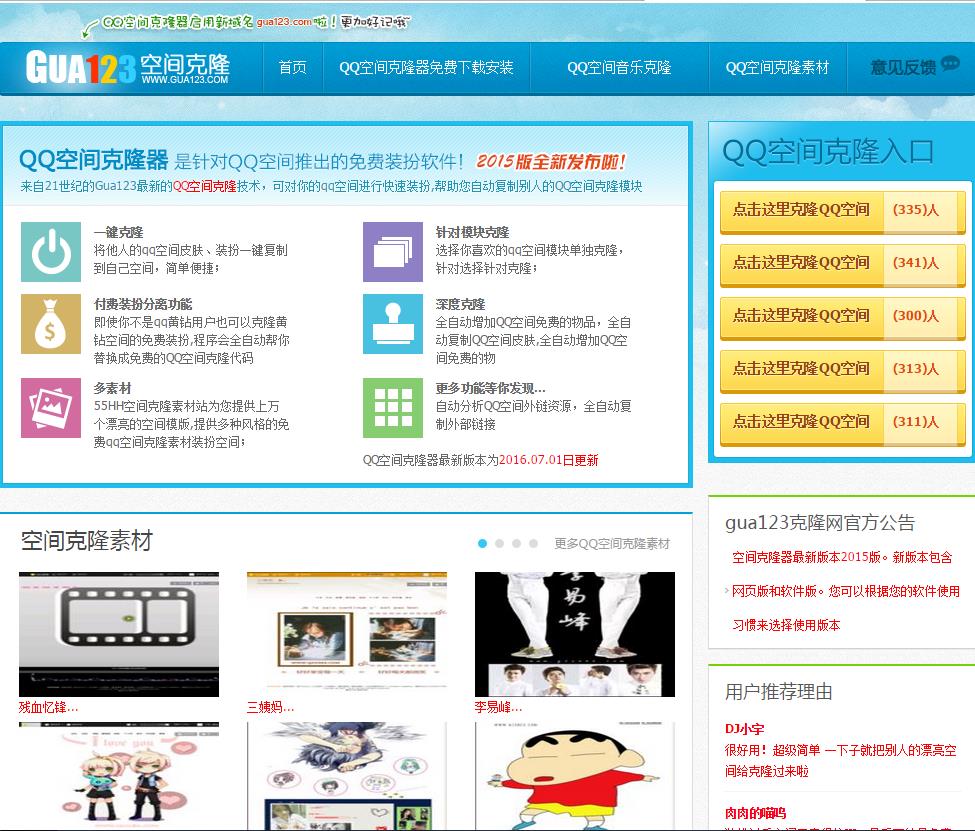975x831 pixels.
Task: Open the 首页 navigation item
Action: 292,67
